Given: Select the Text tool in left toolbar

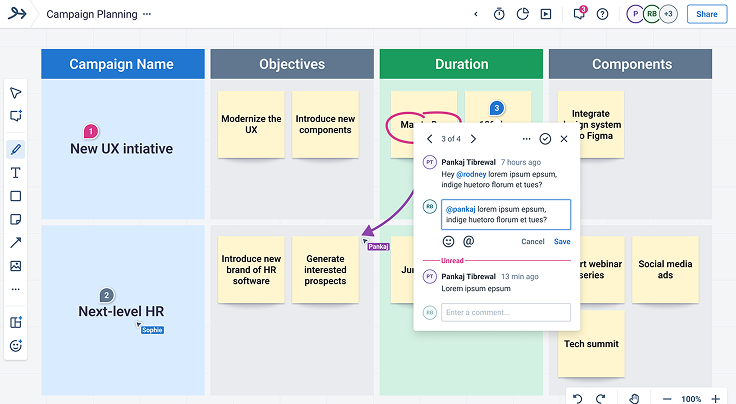Looking at the screenshot, I should click(x=15, y=173).
